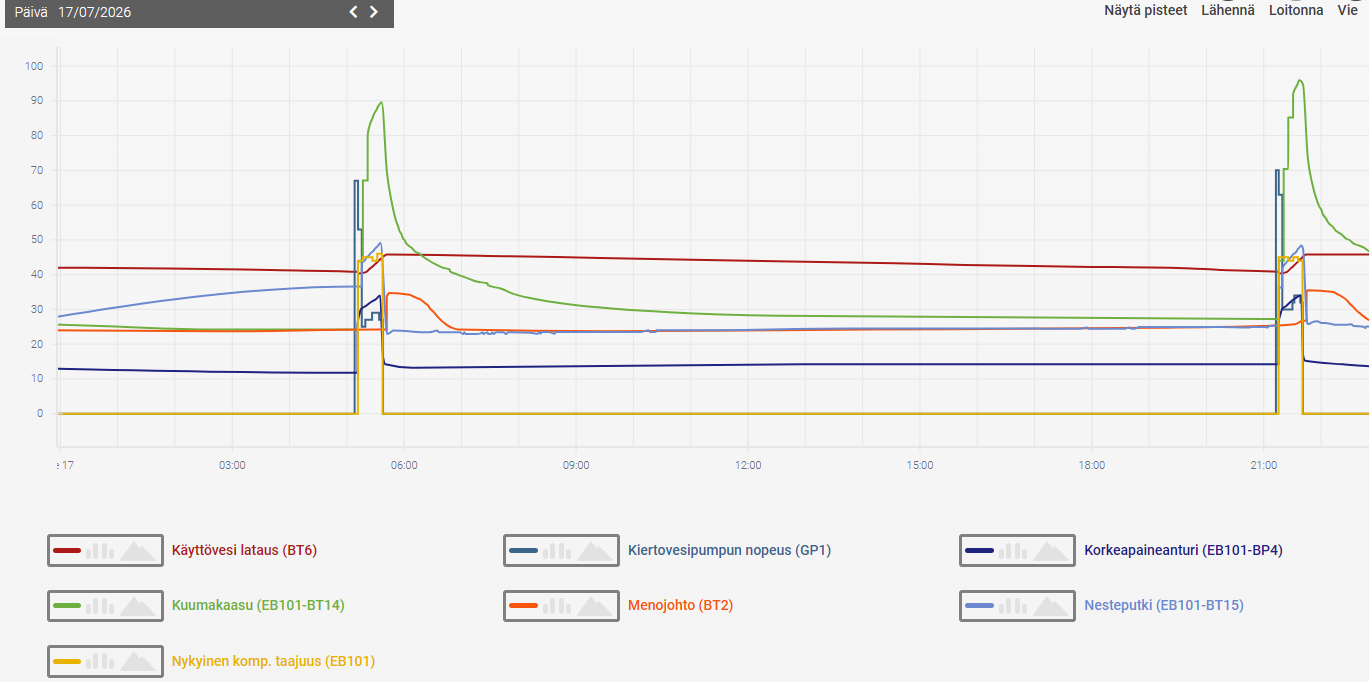Go to the next day arrow
1369x682 pixels.
pyautogui.click(x=374, y=12)
